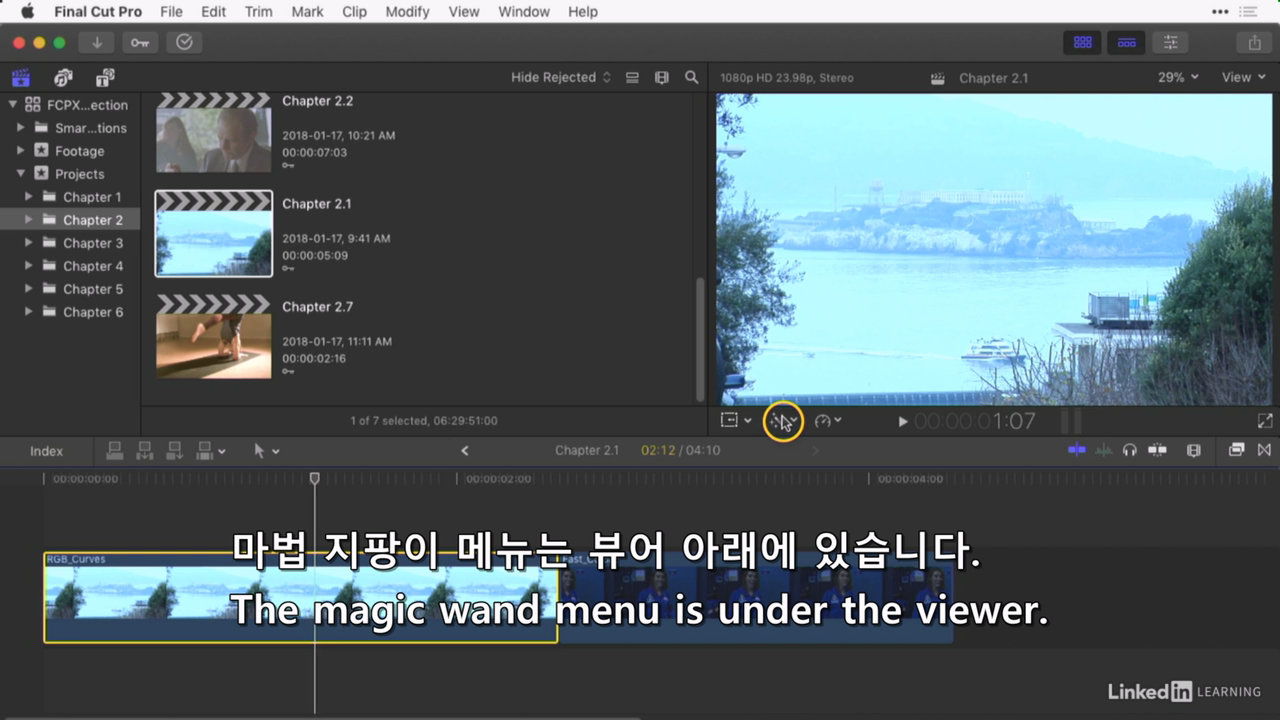This screenshot has height=720, width=1280.
Task: Click the timeline playhead marker
Action: (314, 479)
